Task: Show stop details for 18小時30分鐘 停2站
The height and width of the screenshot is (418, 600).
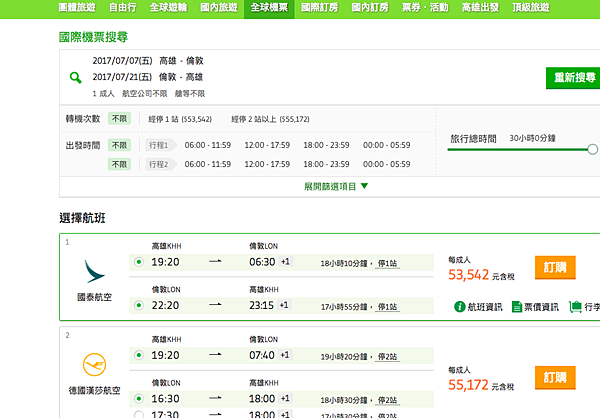Action: point(387,400)
